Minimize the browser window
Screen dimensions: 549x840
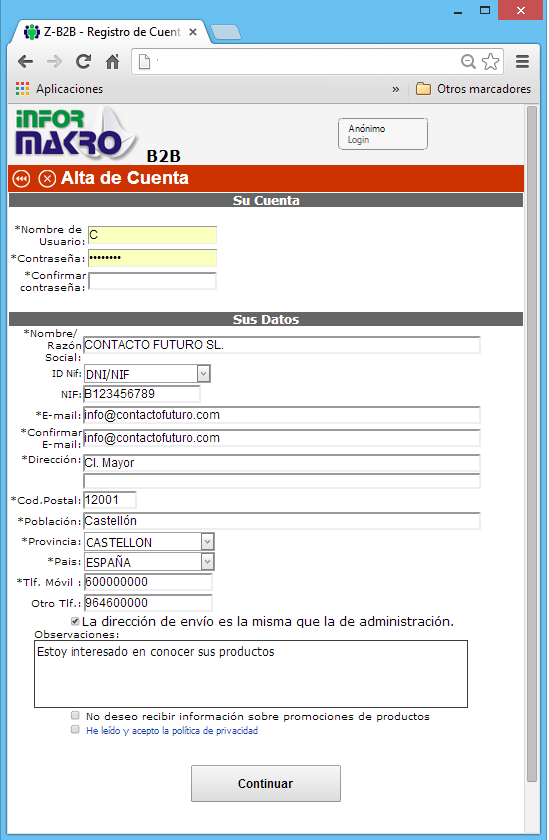(458, 11)
